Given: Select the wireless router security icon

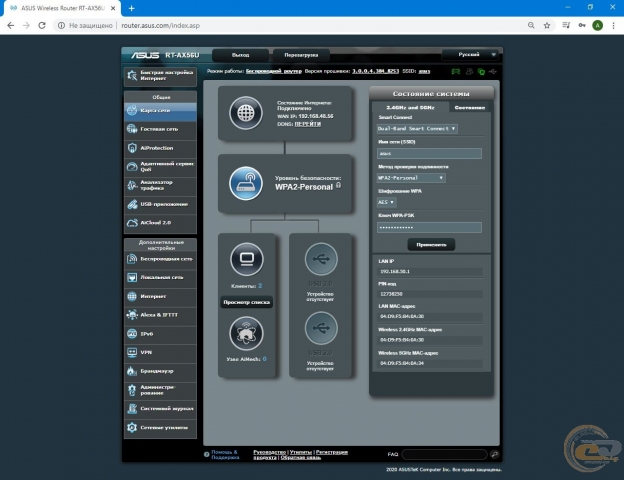Looking at the screenshot, I should pyautogui.click(x=246, y=183).
